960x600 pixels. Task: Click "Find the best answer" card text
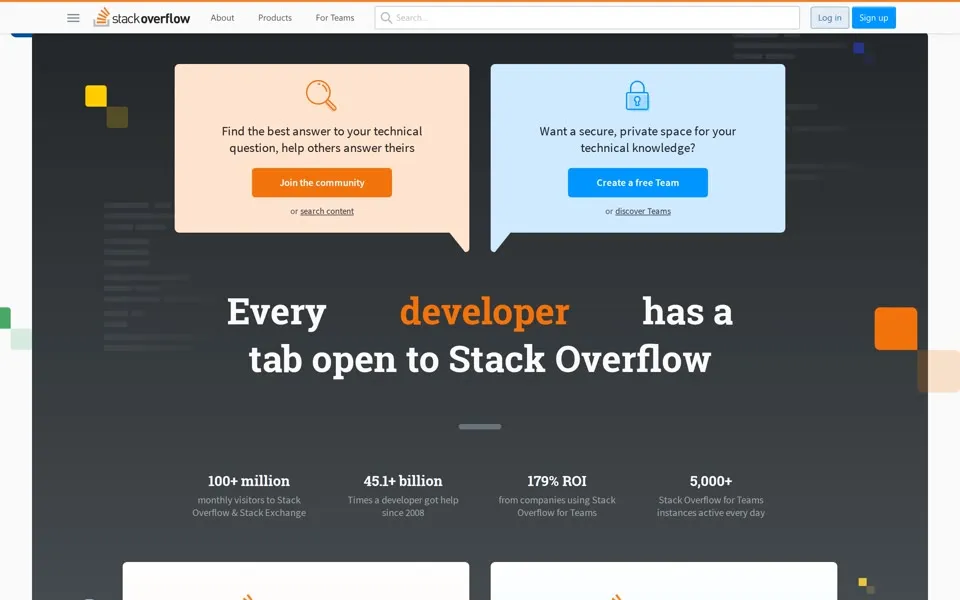(x=322, y=140)
